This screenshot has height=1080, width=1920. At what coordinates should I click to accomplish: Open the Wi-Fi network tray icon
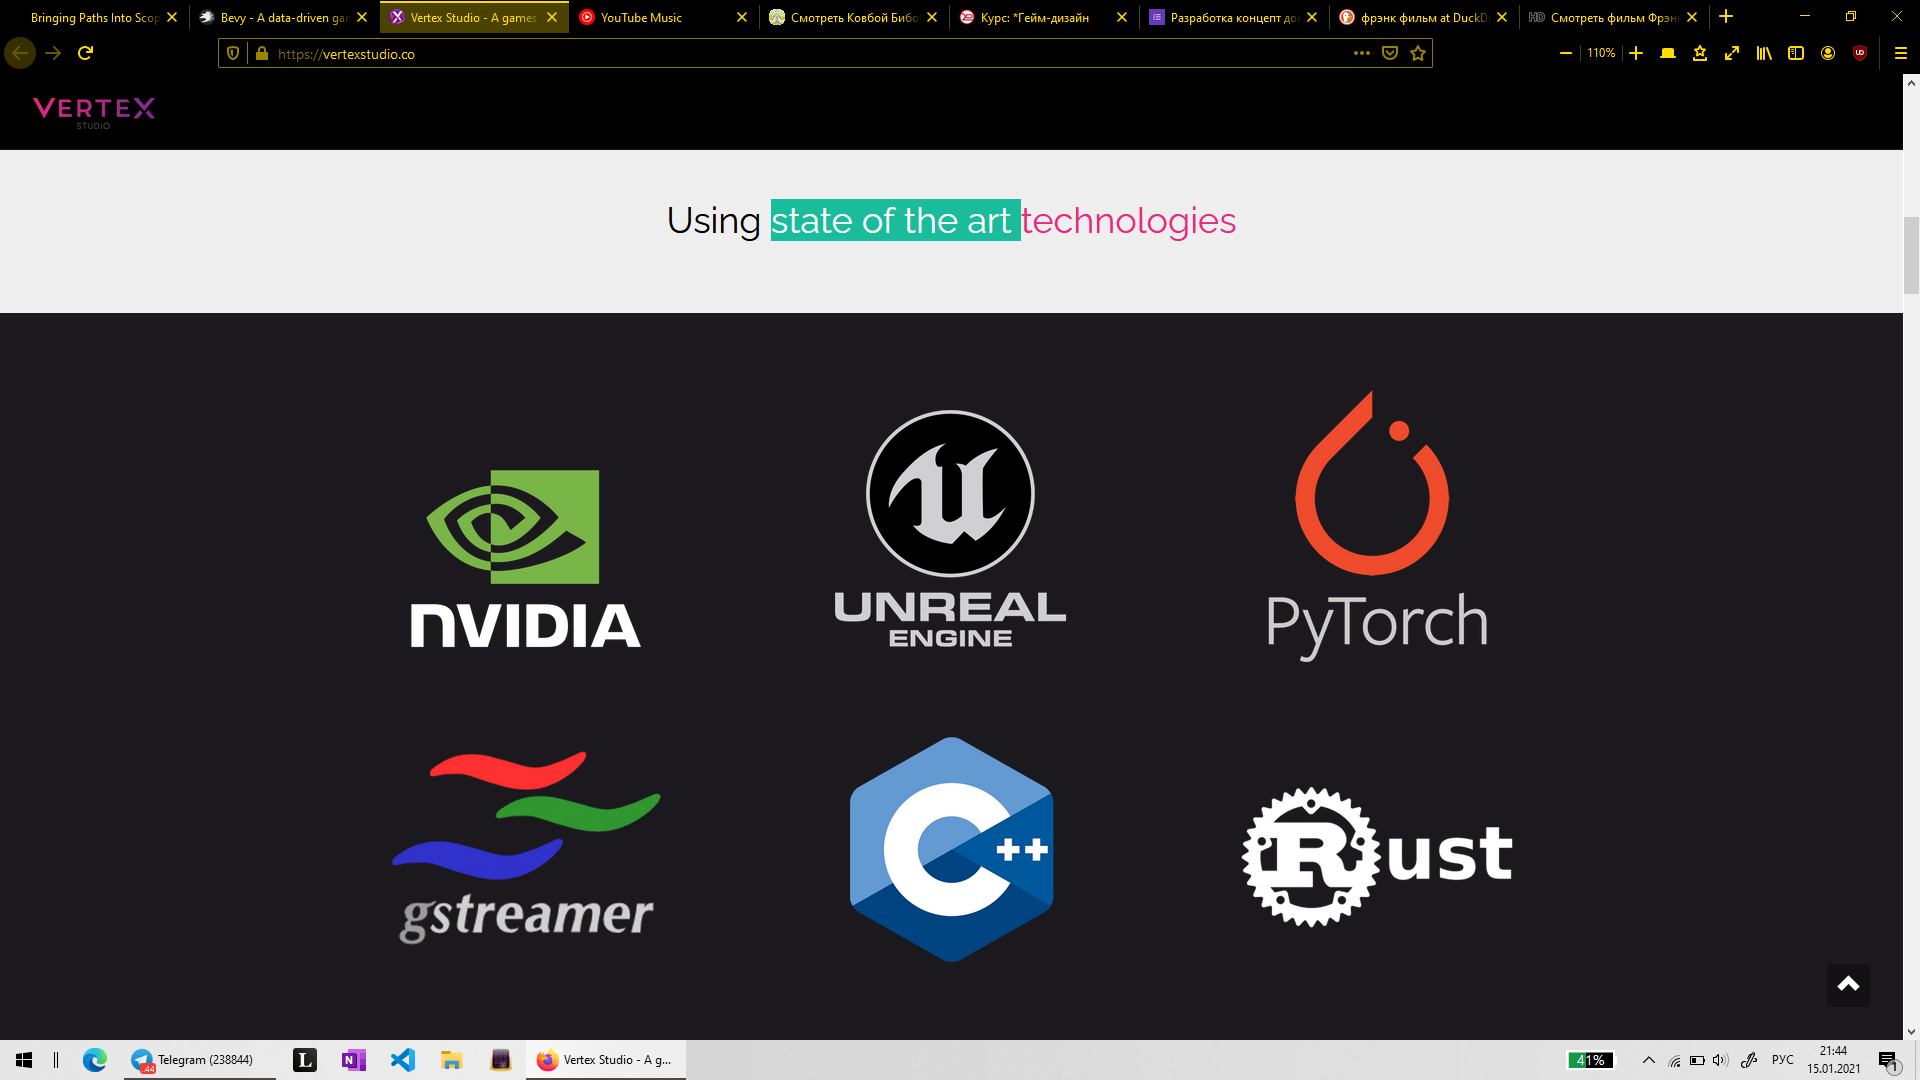tap(1675, 1060)
